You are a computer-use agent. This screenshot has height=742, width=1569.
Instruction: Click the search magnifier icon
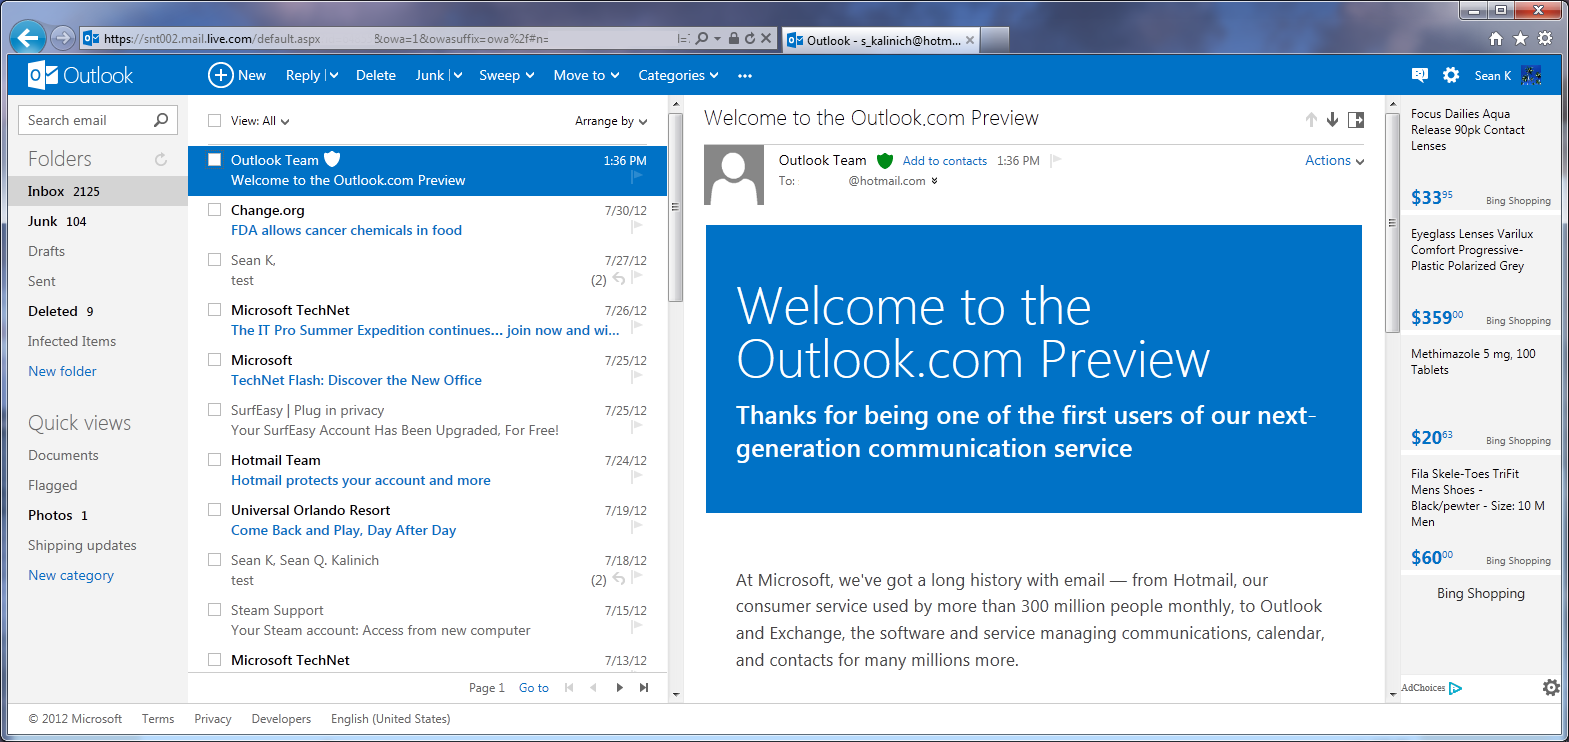pos(161,120)
